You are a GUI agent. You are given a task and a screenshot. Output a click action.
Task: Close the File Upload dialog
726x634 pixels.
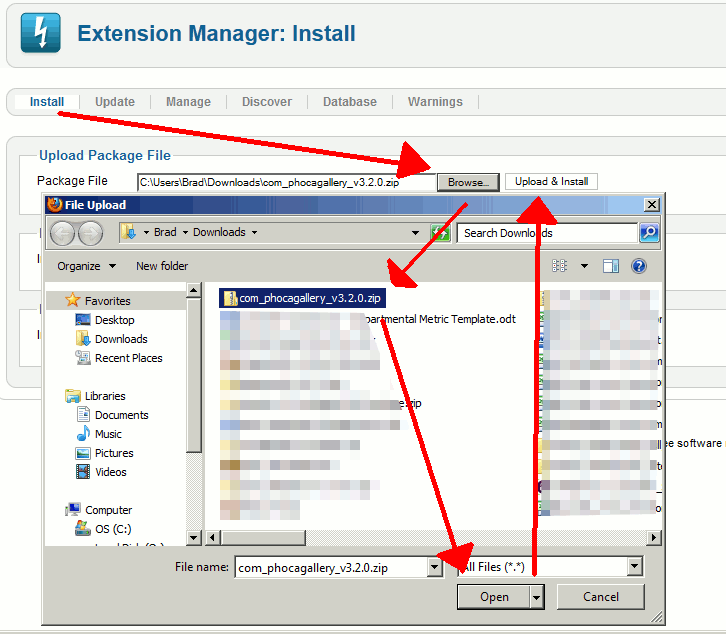click(651, 204)
